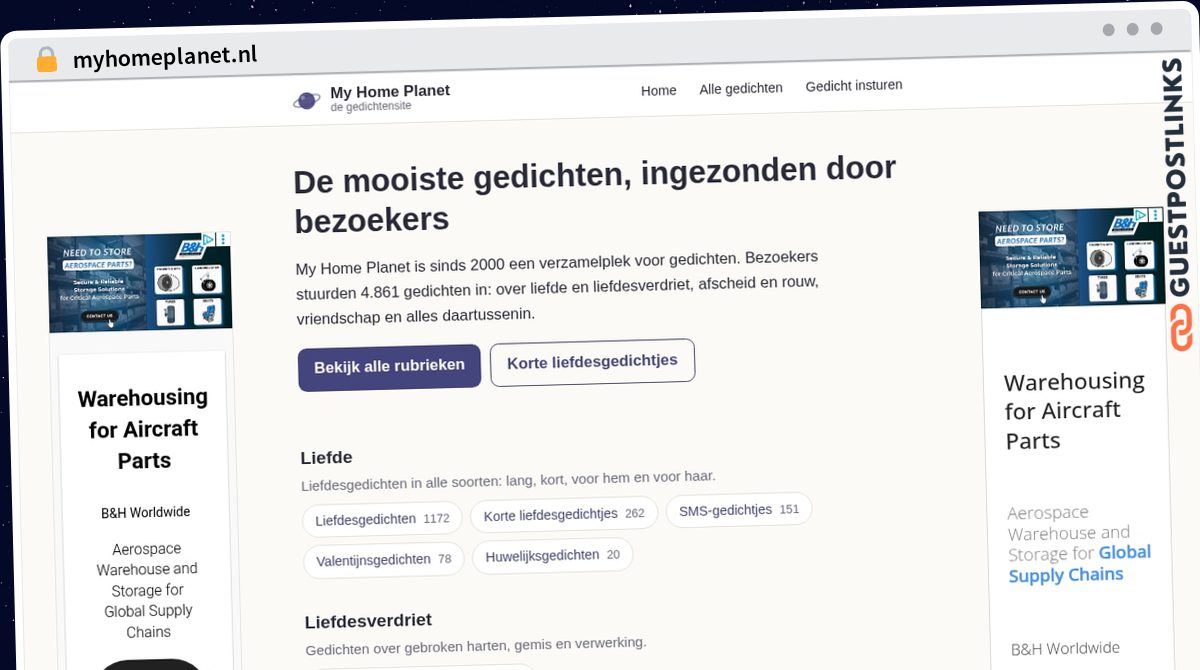This screenshot has height=670, width=1200.
Task: Click the de gedichtensite tagline
Action: click(371, 106)
